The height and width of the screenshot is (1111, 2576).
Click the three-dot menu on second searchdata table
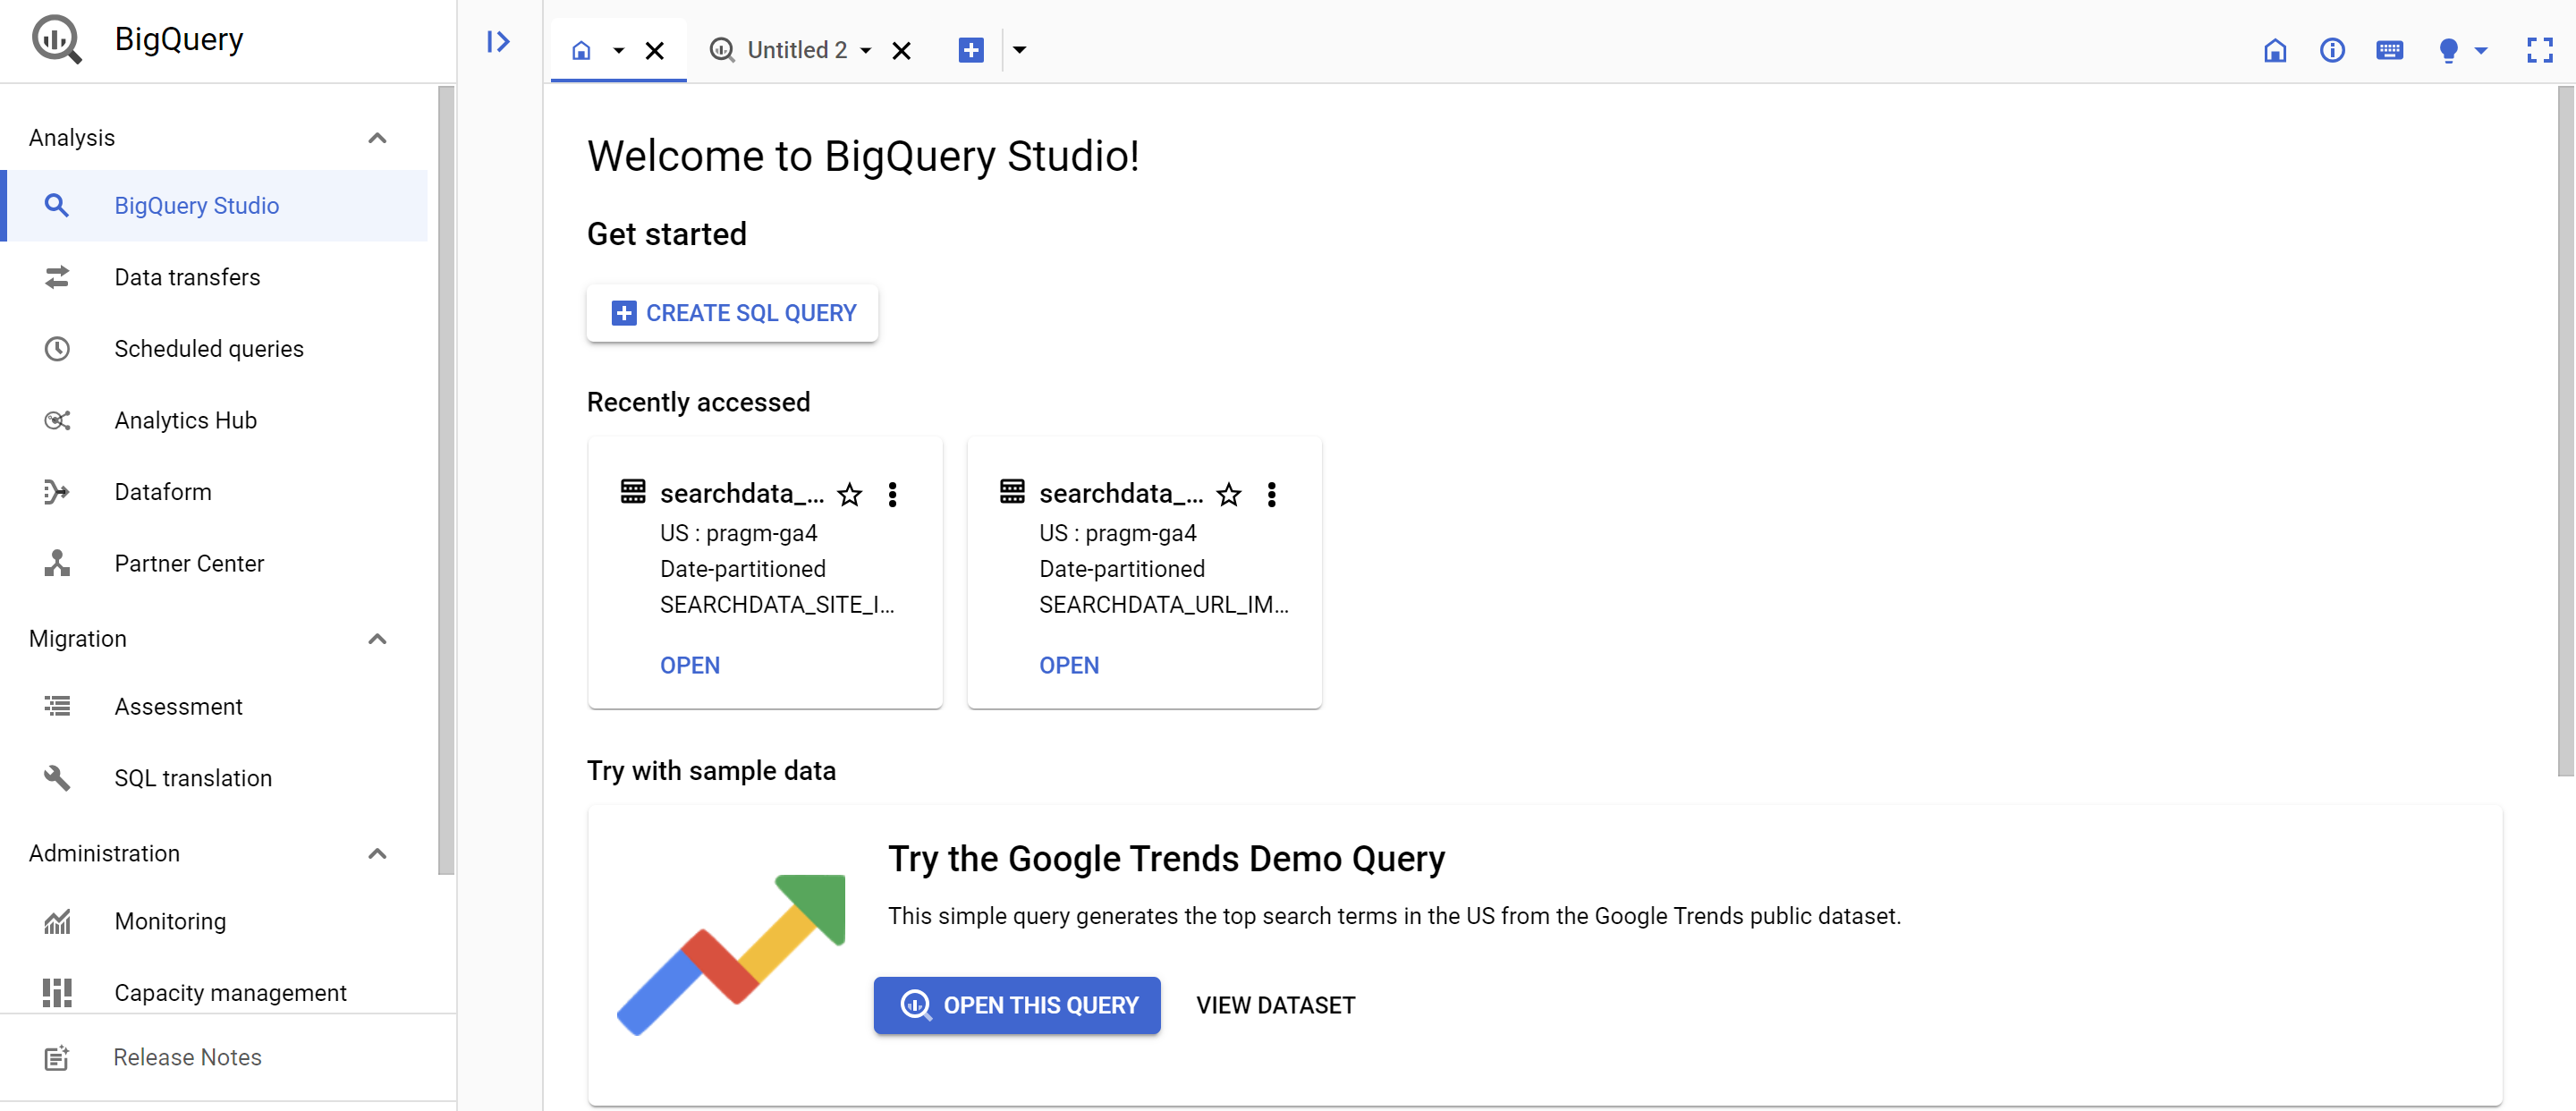(1272, 493)
